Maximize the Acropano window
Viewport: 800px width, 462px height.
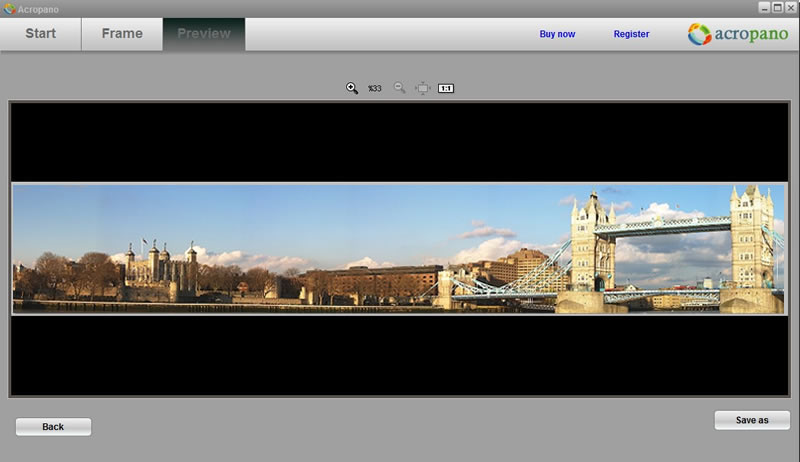tap(778, 8)
